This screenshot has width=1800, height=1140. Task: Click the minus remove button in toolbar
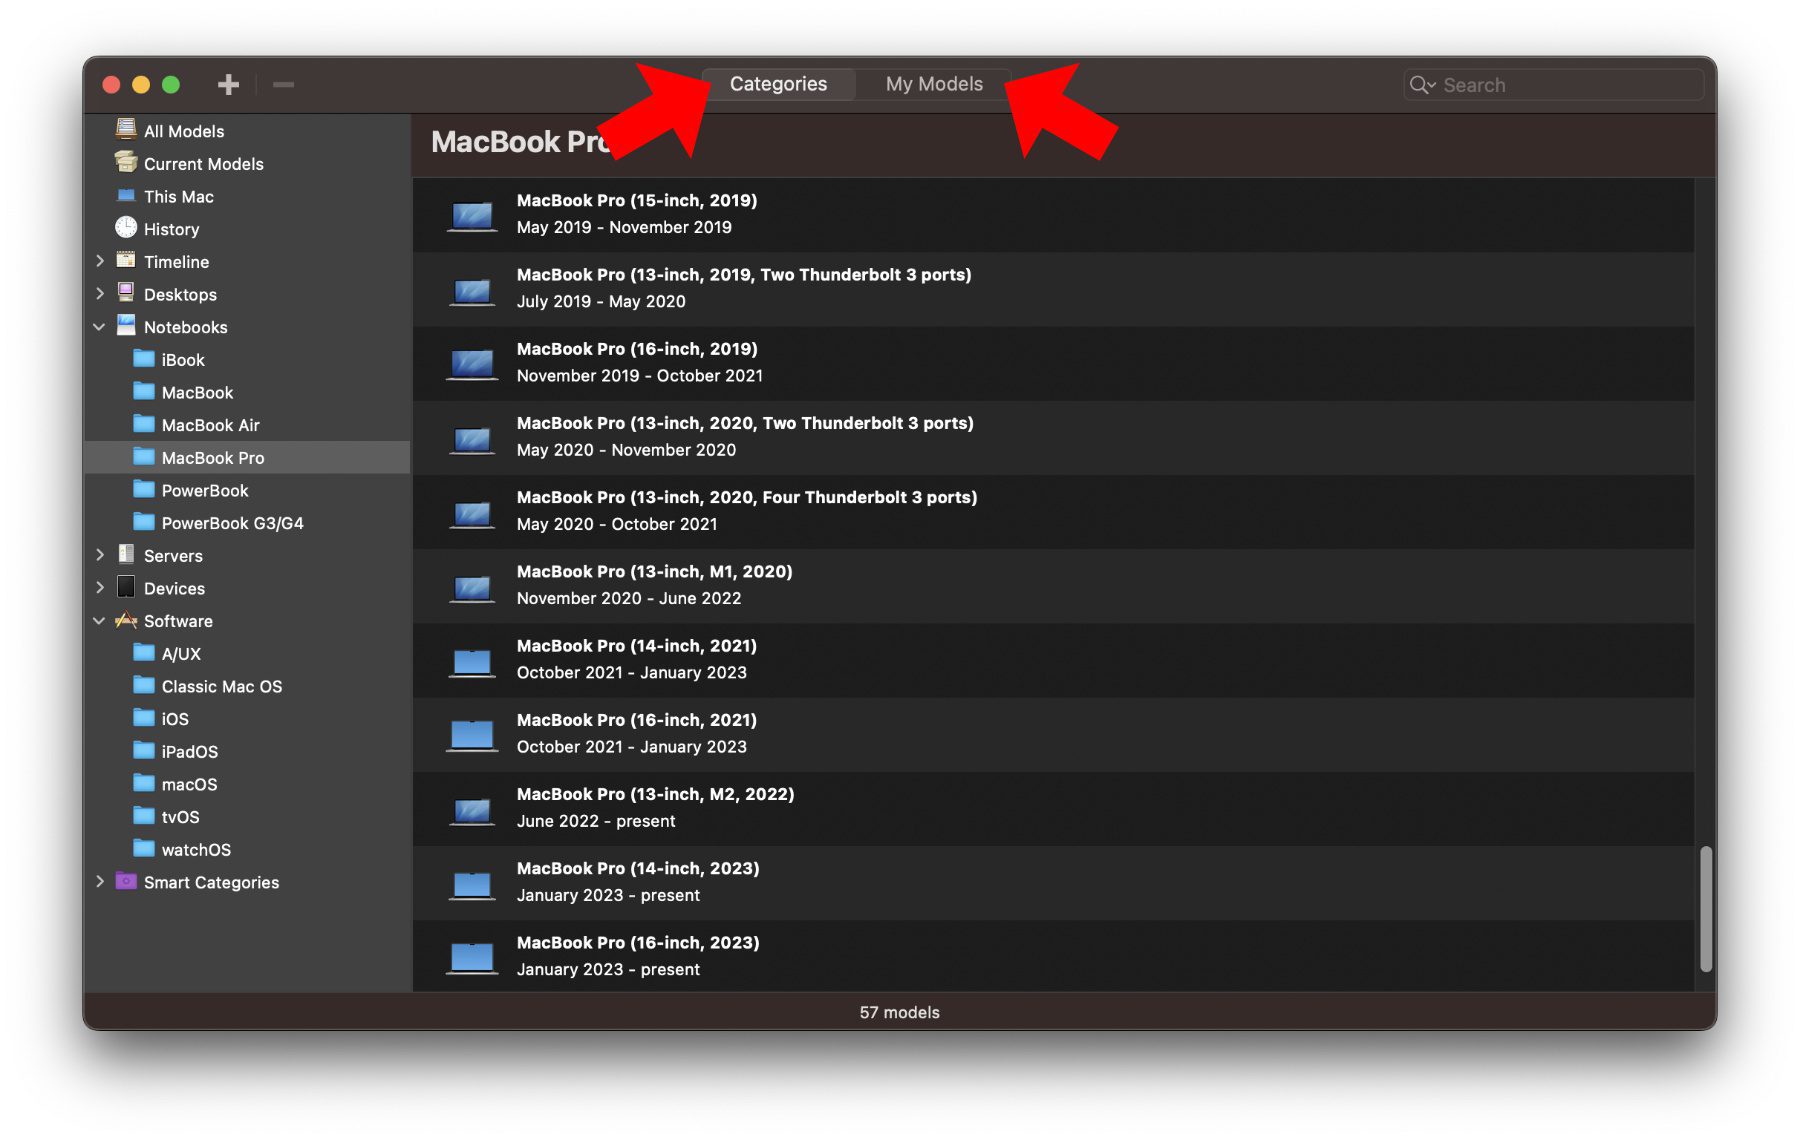tap(283, 85)
